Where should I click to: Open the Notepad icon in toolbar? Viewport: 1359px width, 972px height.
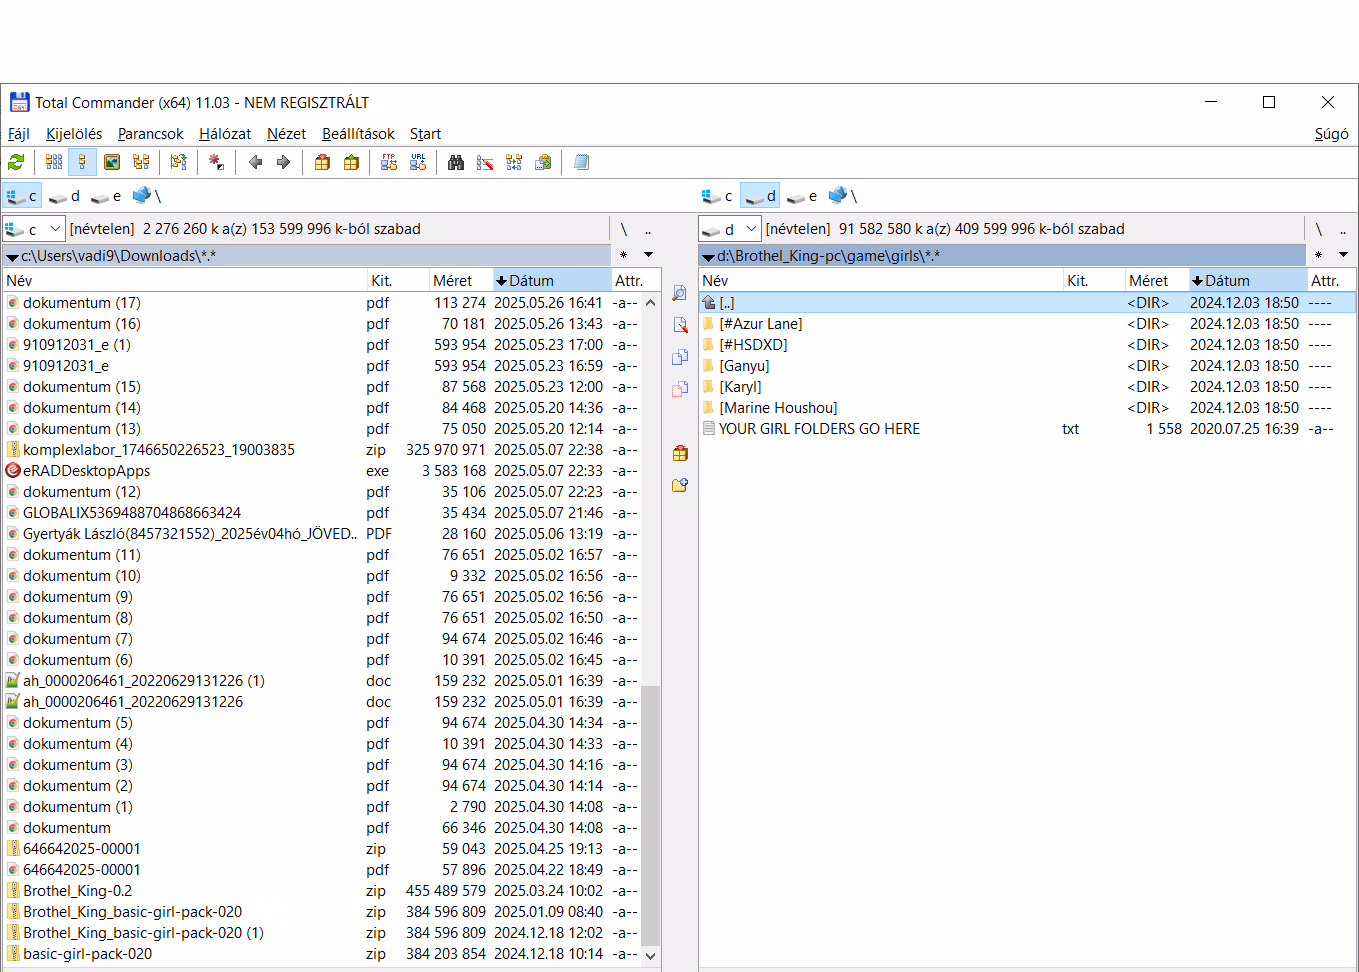(x=581, y=162)
